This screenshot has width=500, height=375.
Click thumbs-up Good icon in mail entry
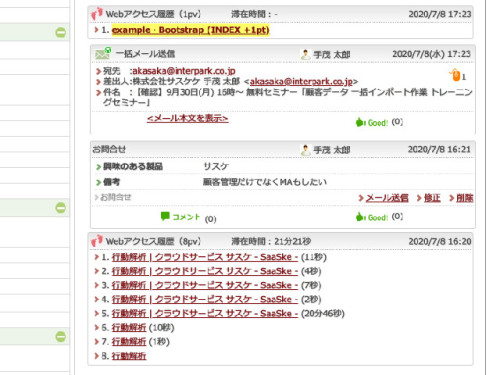point(360,122)
